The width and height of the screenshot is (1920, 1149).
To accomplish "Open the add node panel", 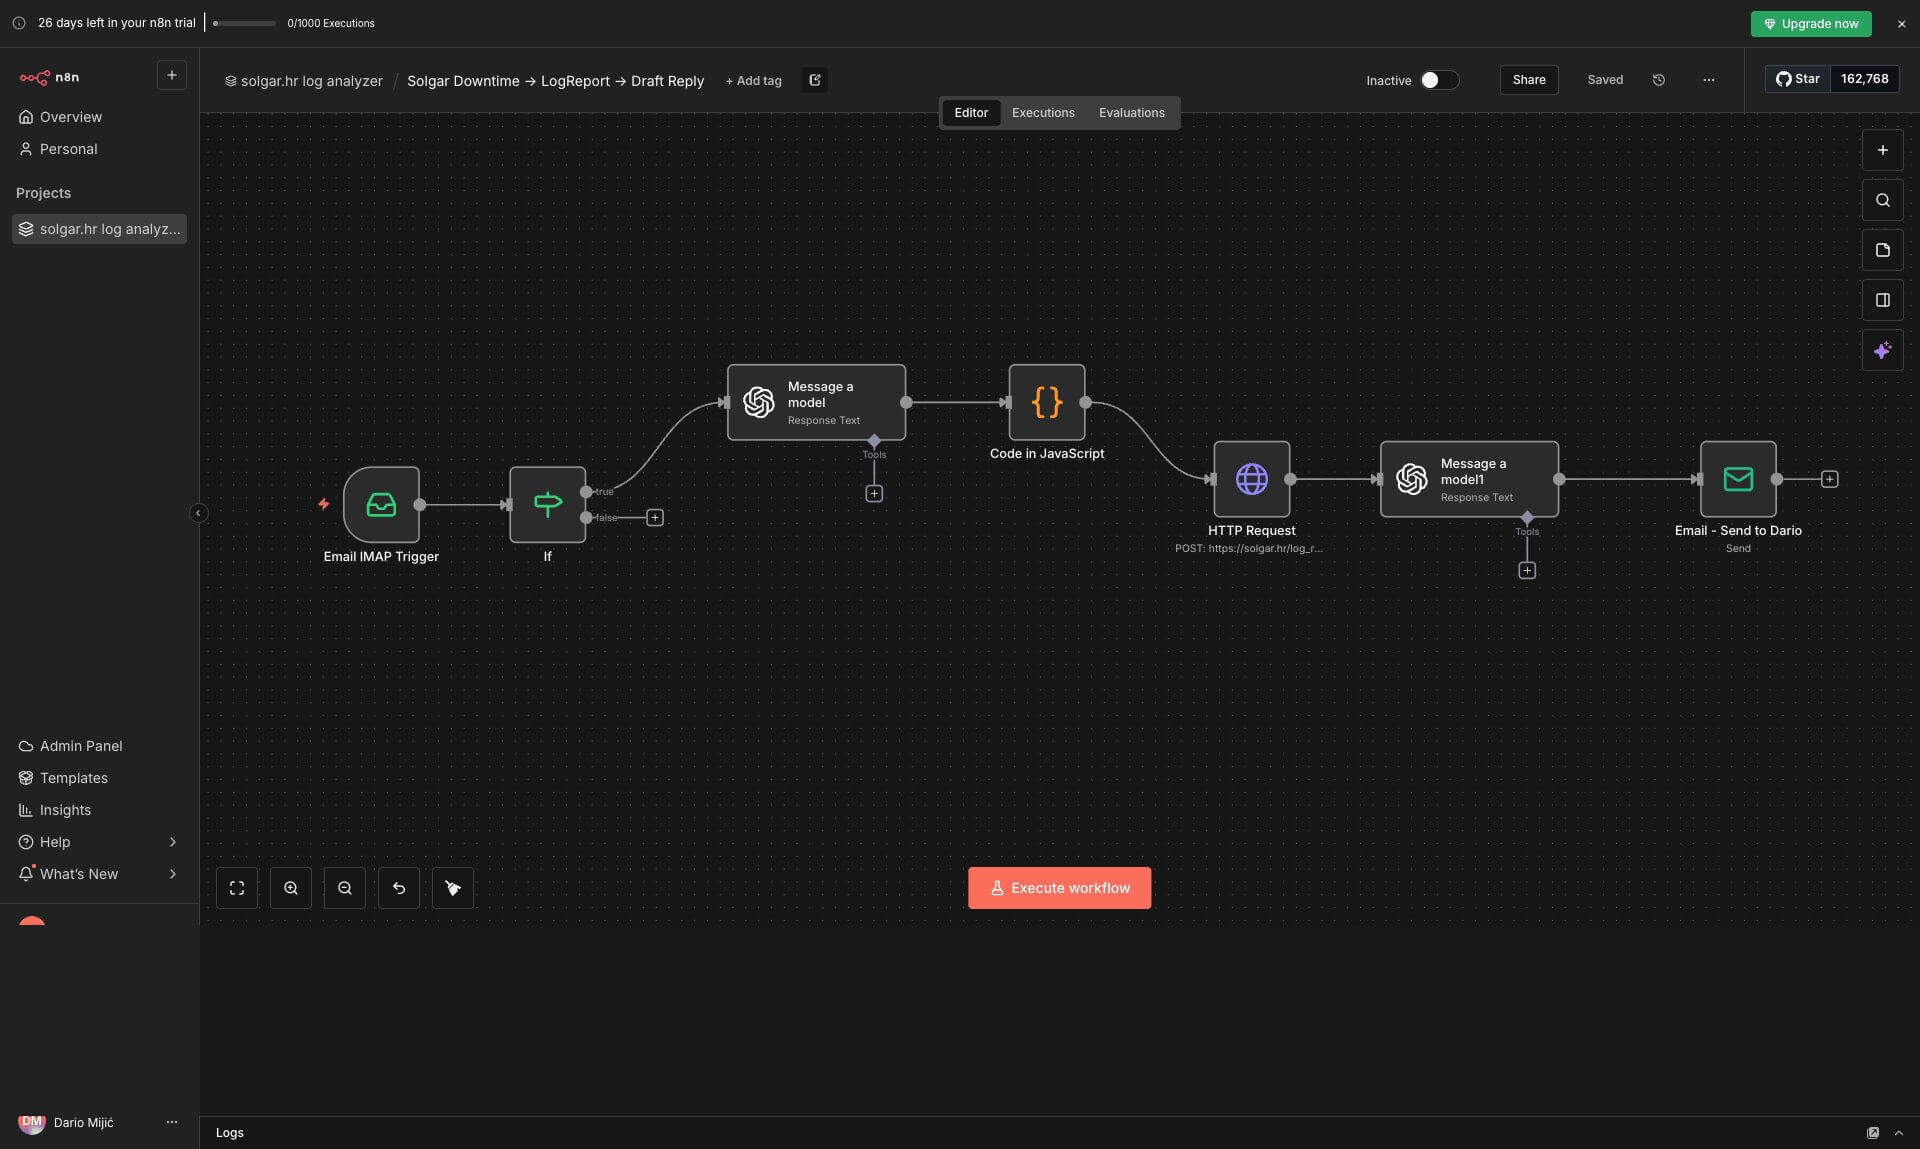I will click(x=1883, y=150).
